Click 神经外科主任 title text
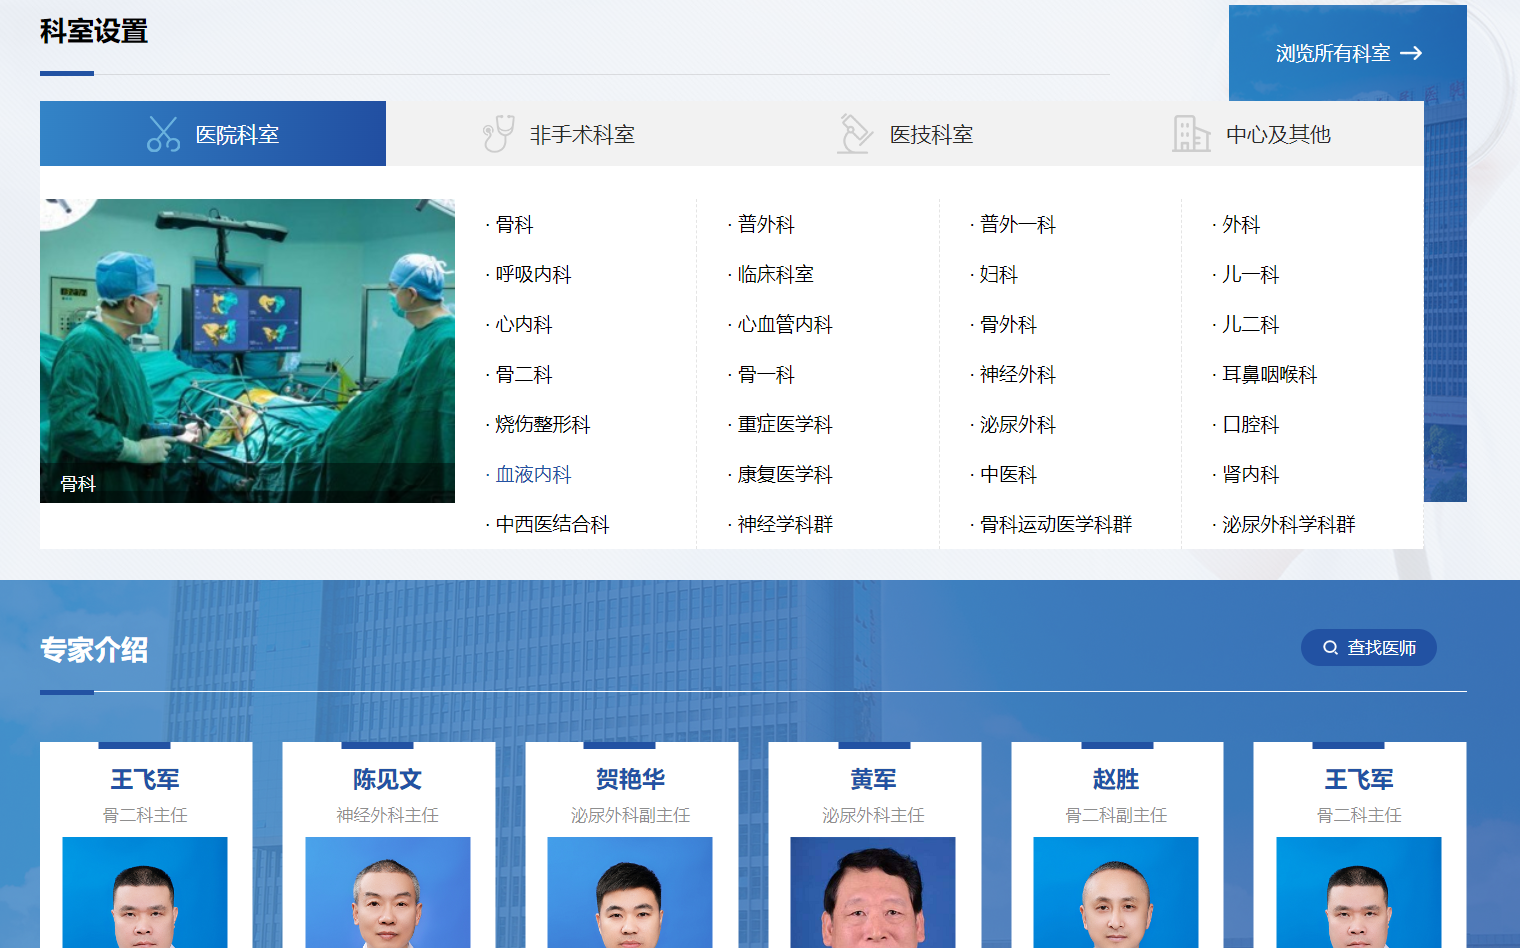The width and height of the screenshot is (1520, 948). [388, 815]
